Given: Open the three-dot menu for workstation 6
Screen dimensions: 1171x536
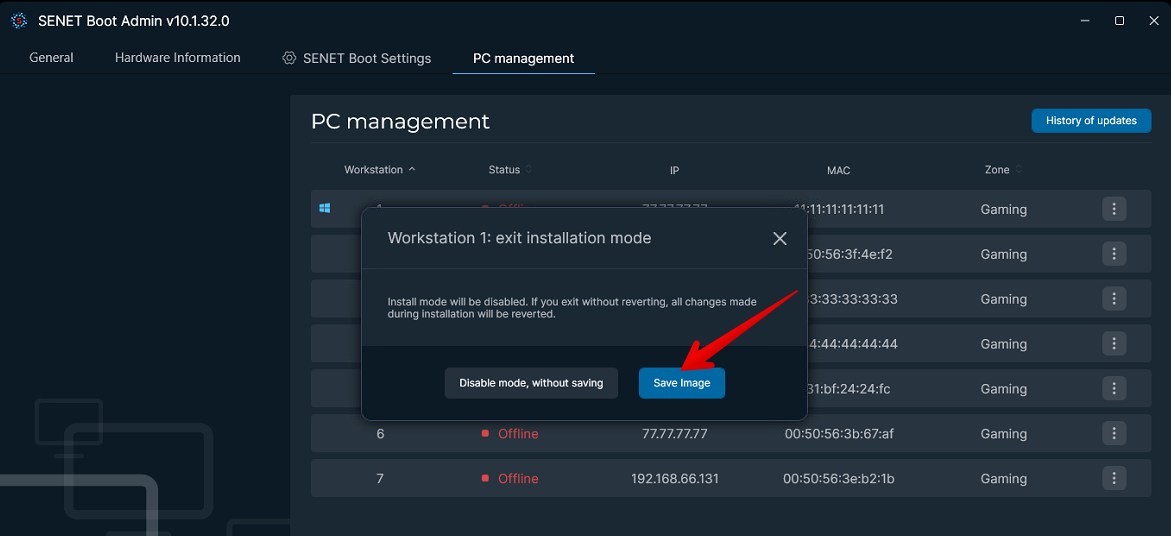Looking at the screenshot, I should tap(1114, 434).
